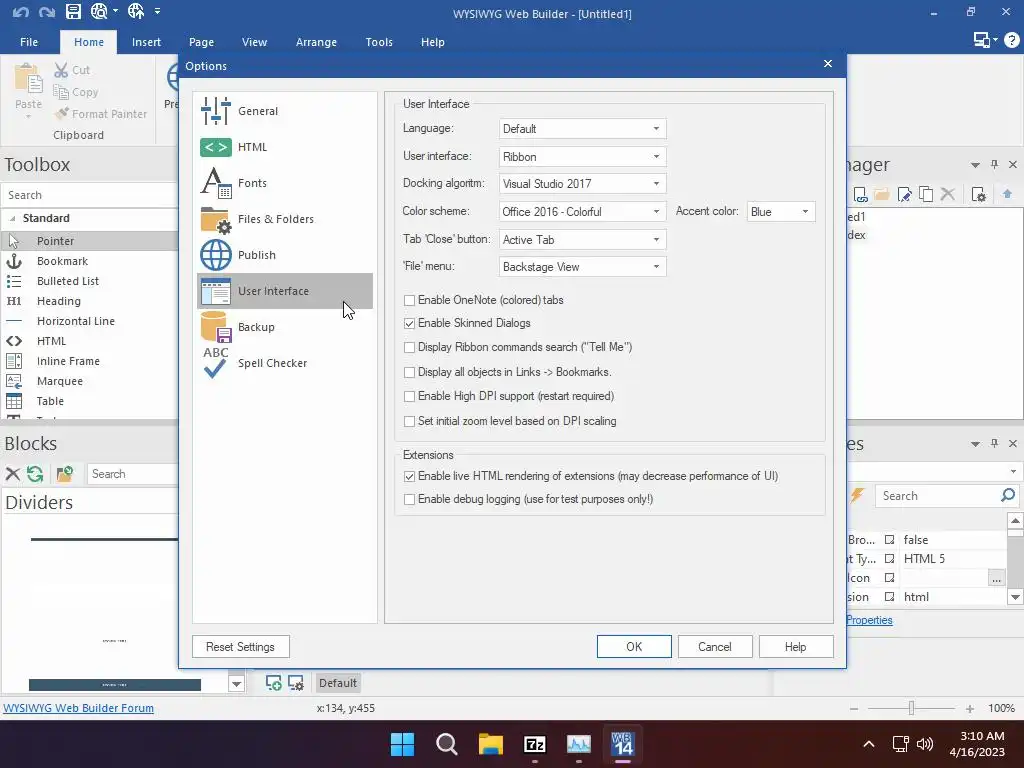
Task: Open the Accent color dropdown
Action: (x=781, y=212)
